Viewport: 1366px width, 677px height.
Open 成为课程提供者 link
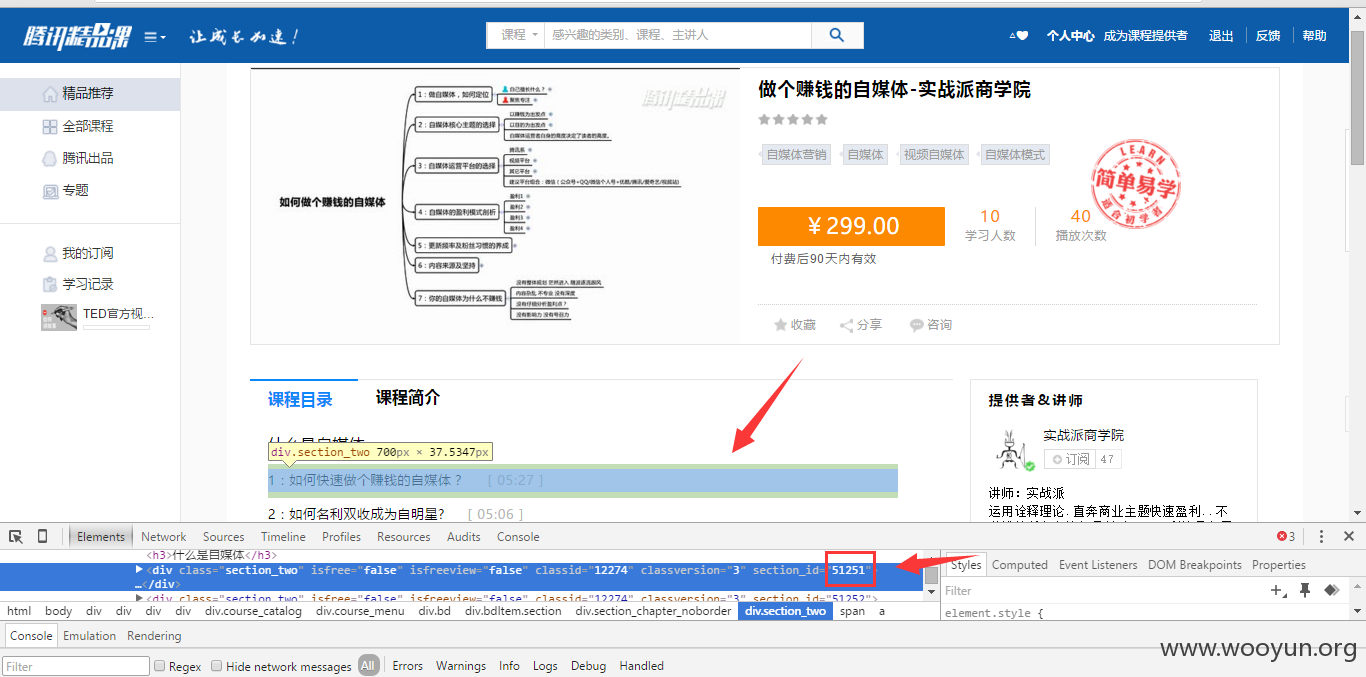coord(1145,36)
